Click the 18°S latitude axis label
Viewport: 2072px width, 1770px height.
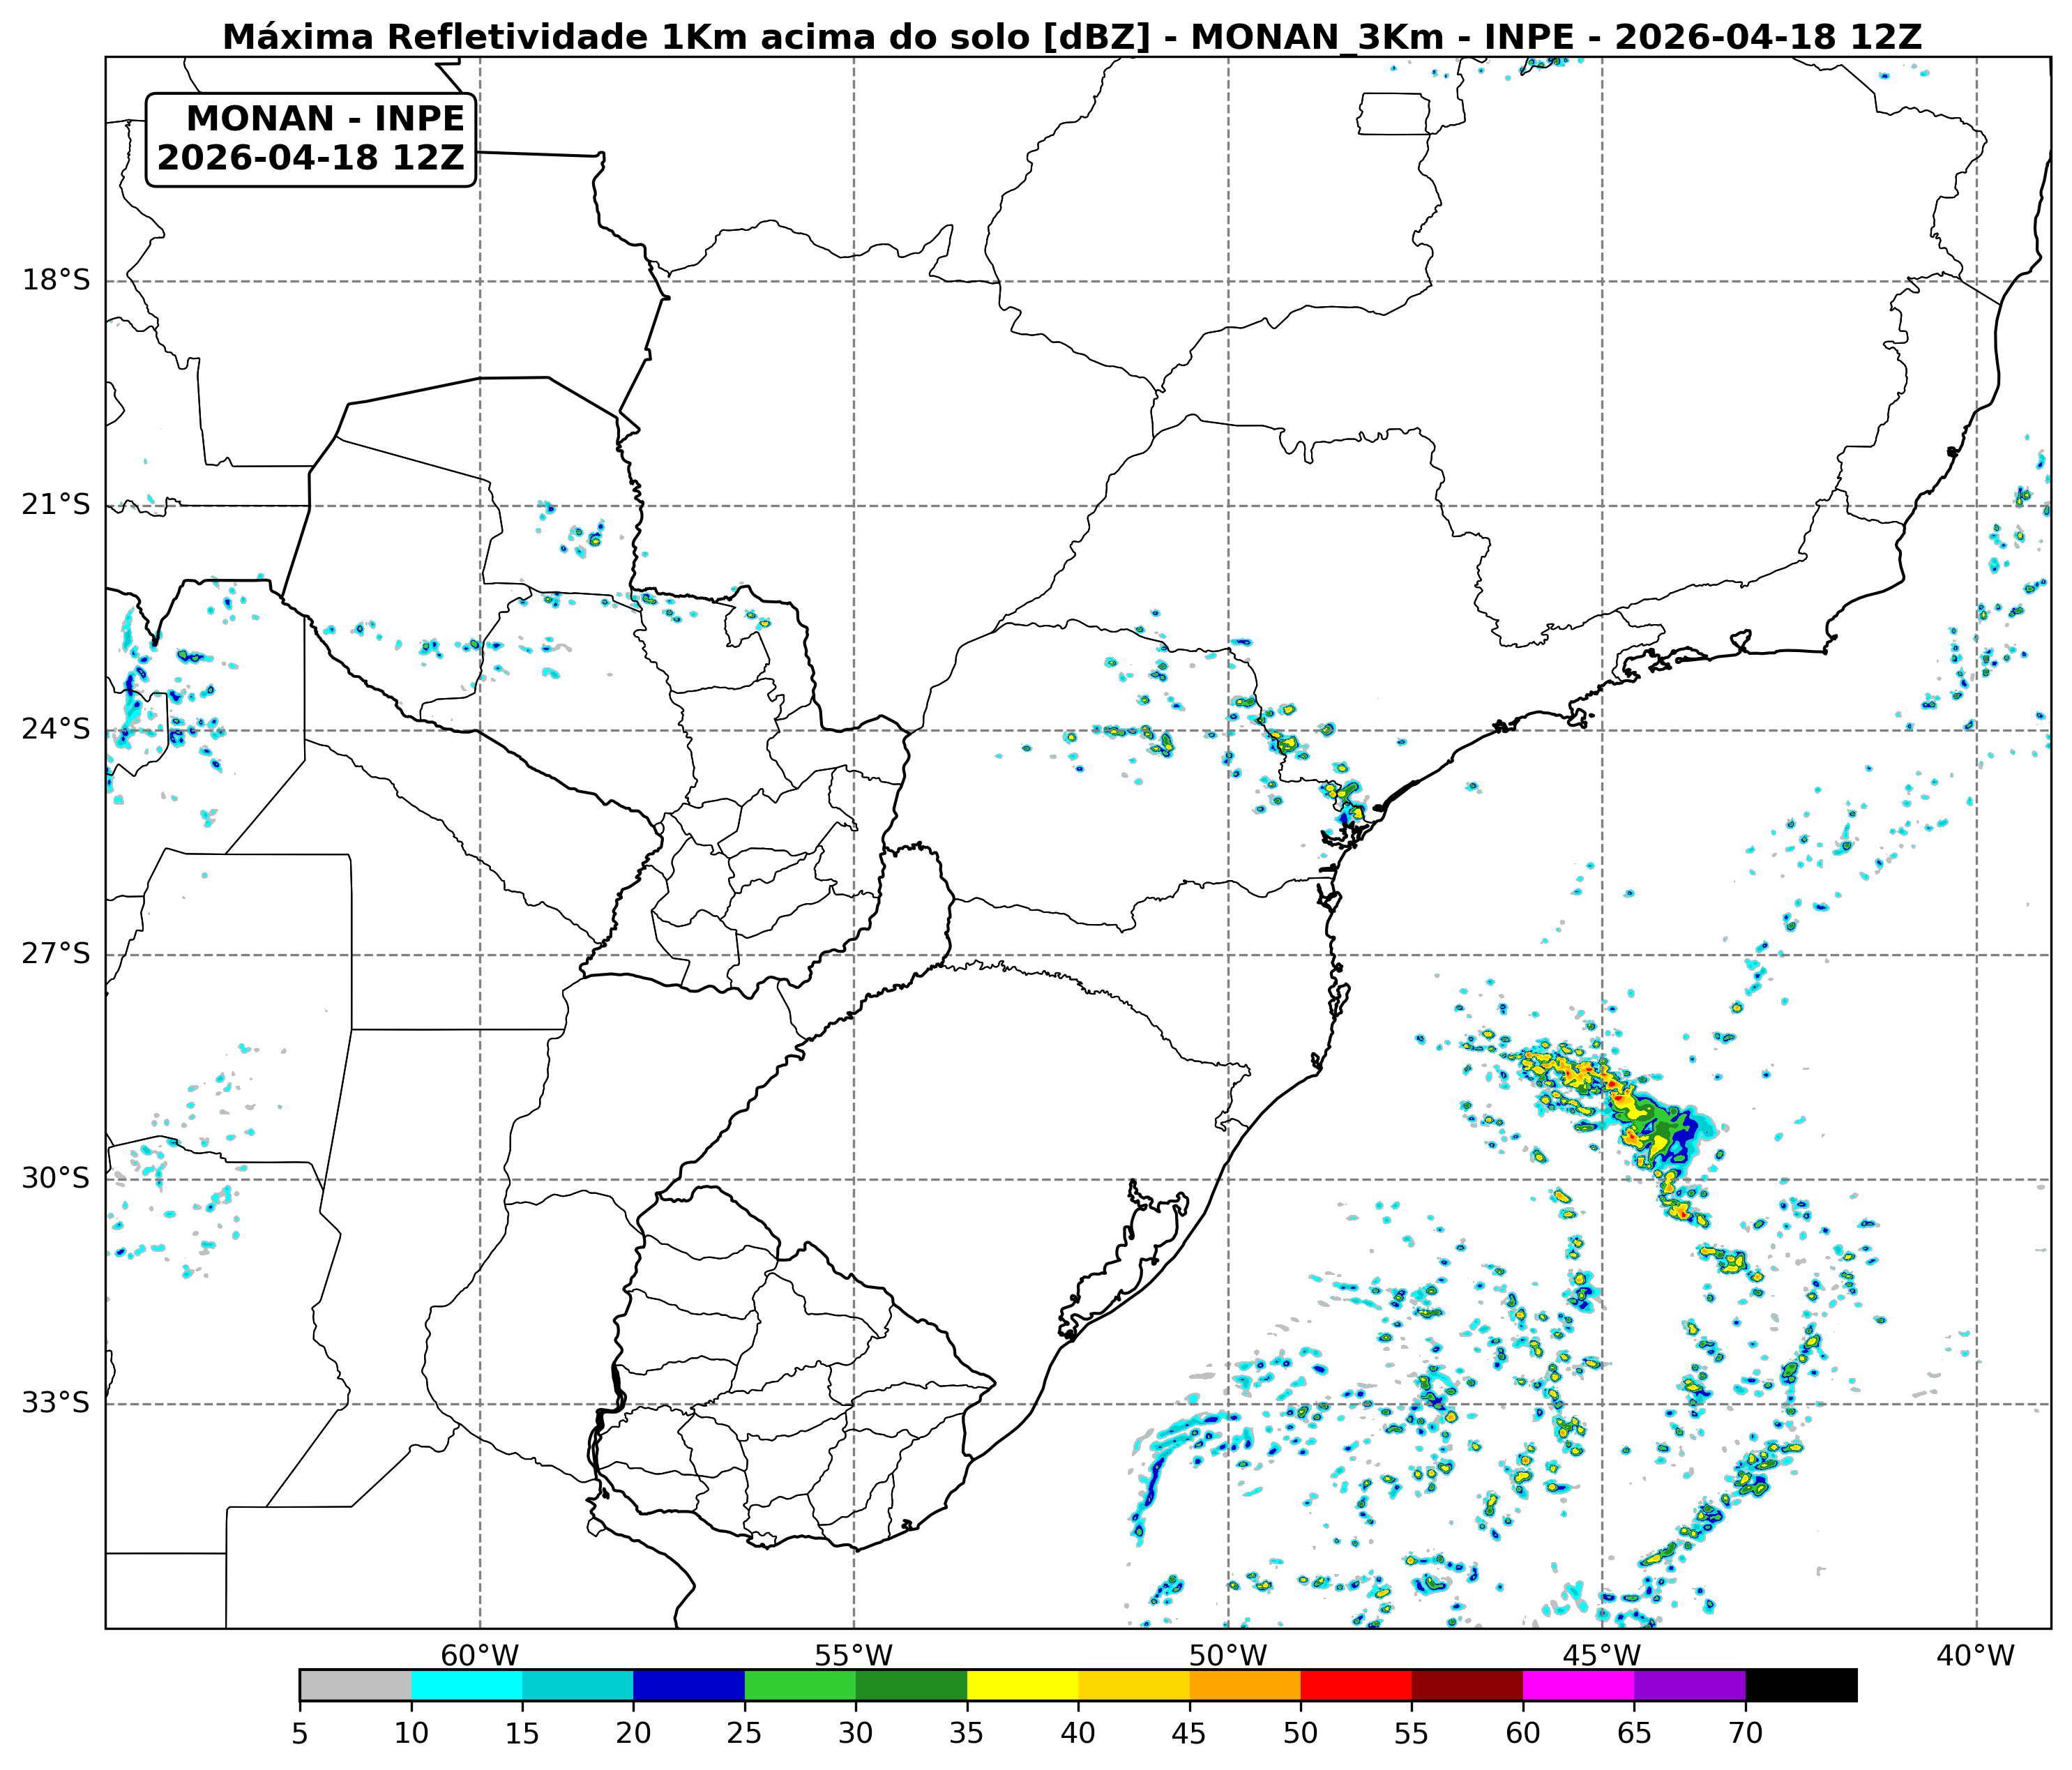(56, 280)
